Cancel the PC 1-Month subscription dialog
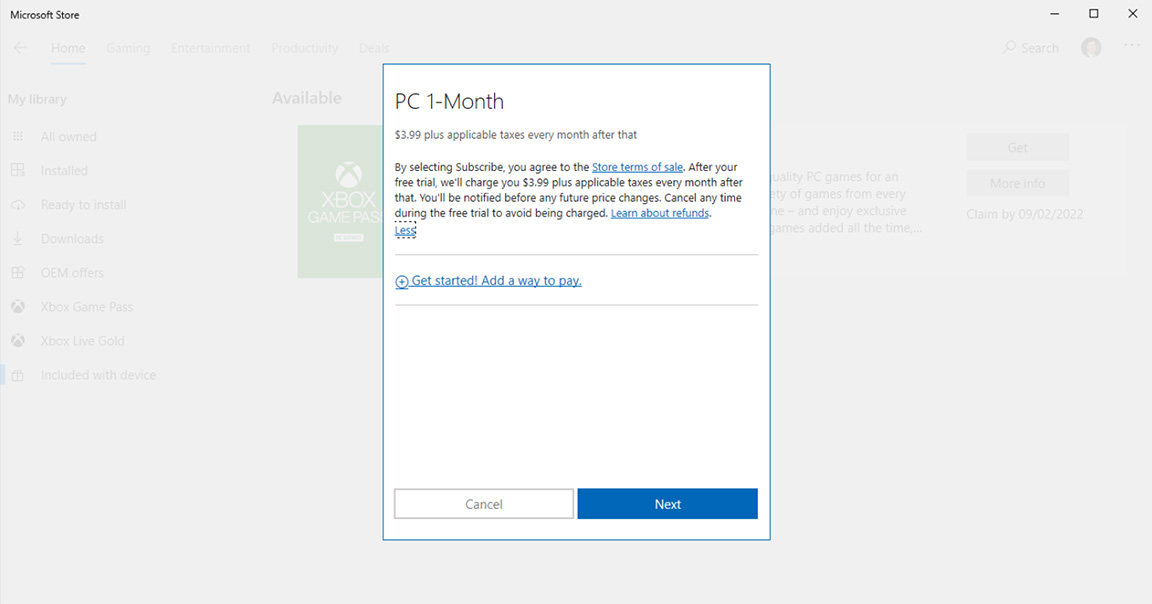 pos(483,504)
